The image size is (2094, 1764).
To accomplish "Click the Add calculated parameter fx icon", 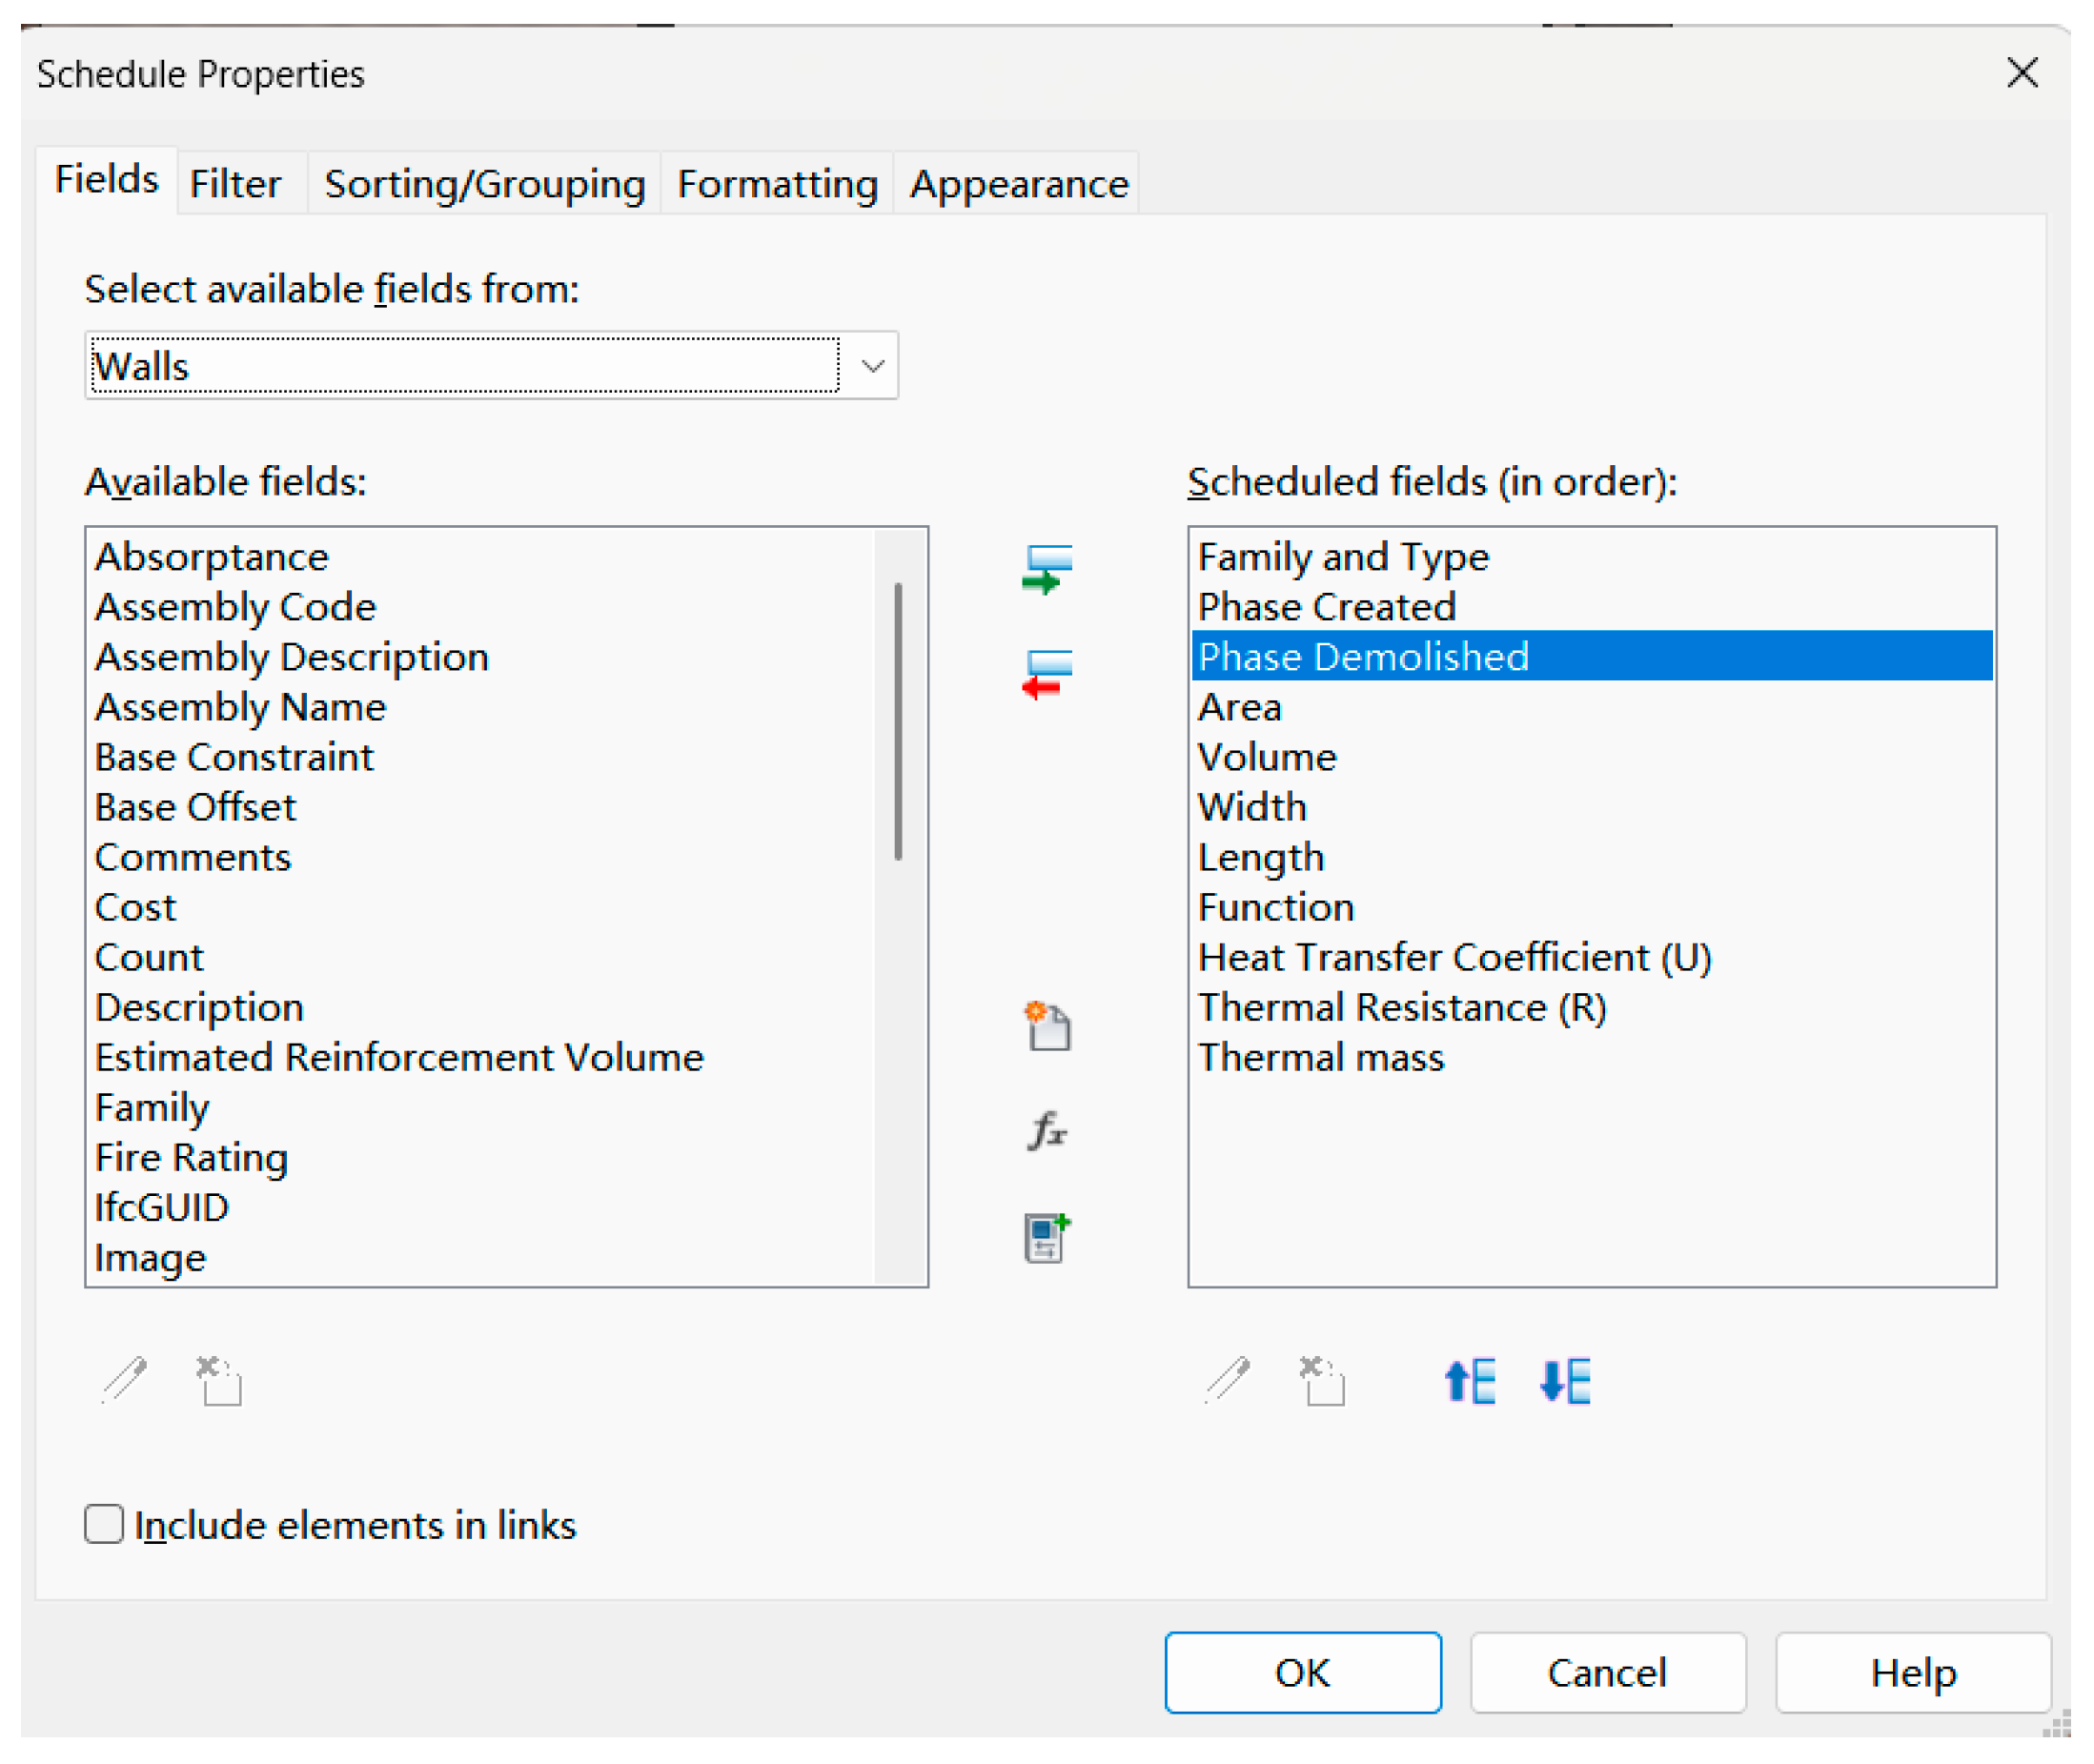I will [1046, 1131].
